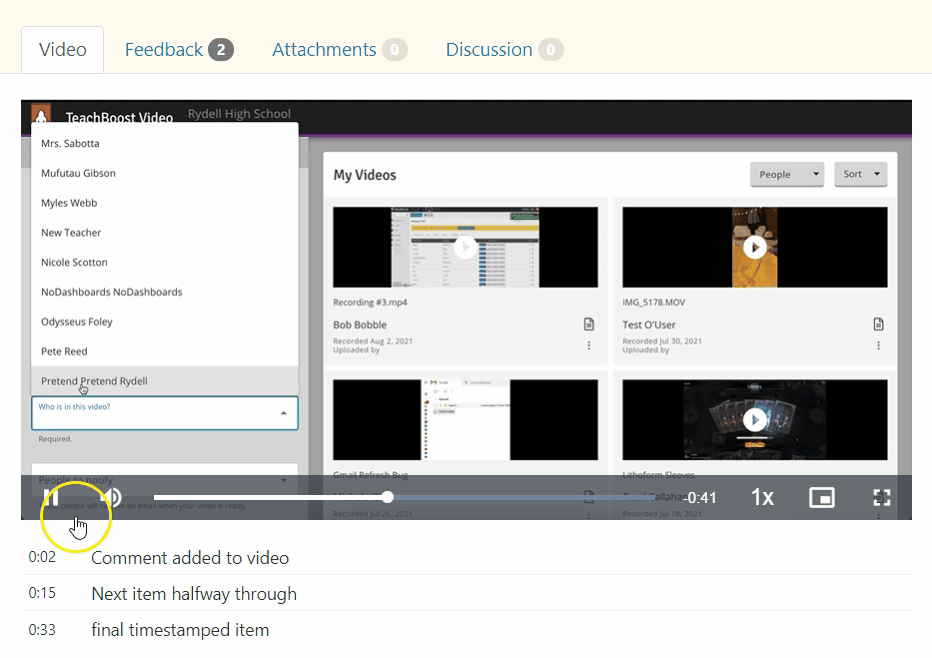Select Nicole Scotton from the list

click(165, 262)
